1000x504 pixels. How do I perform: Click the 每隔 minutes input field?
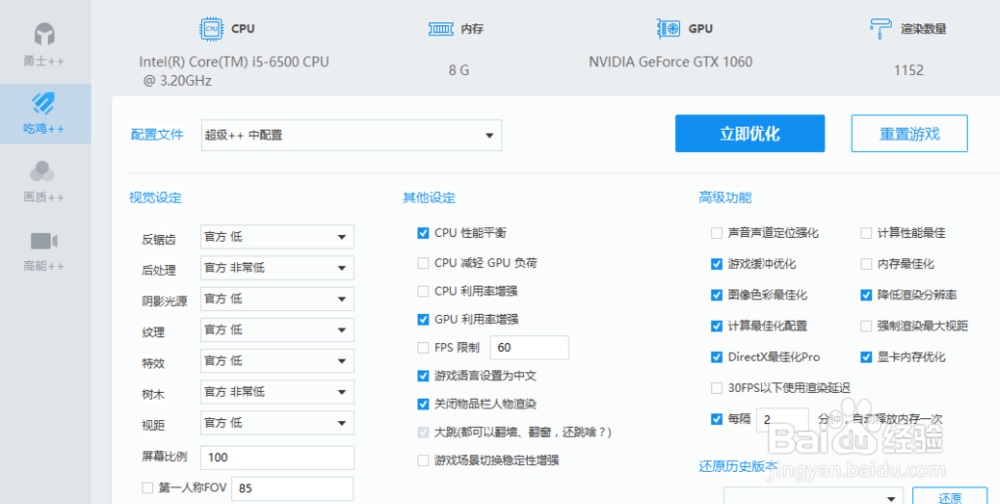(x=782, y=420)
